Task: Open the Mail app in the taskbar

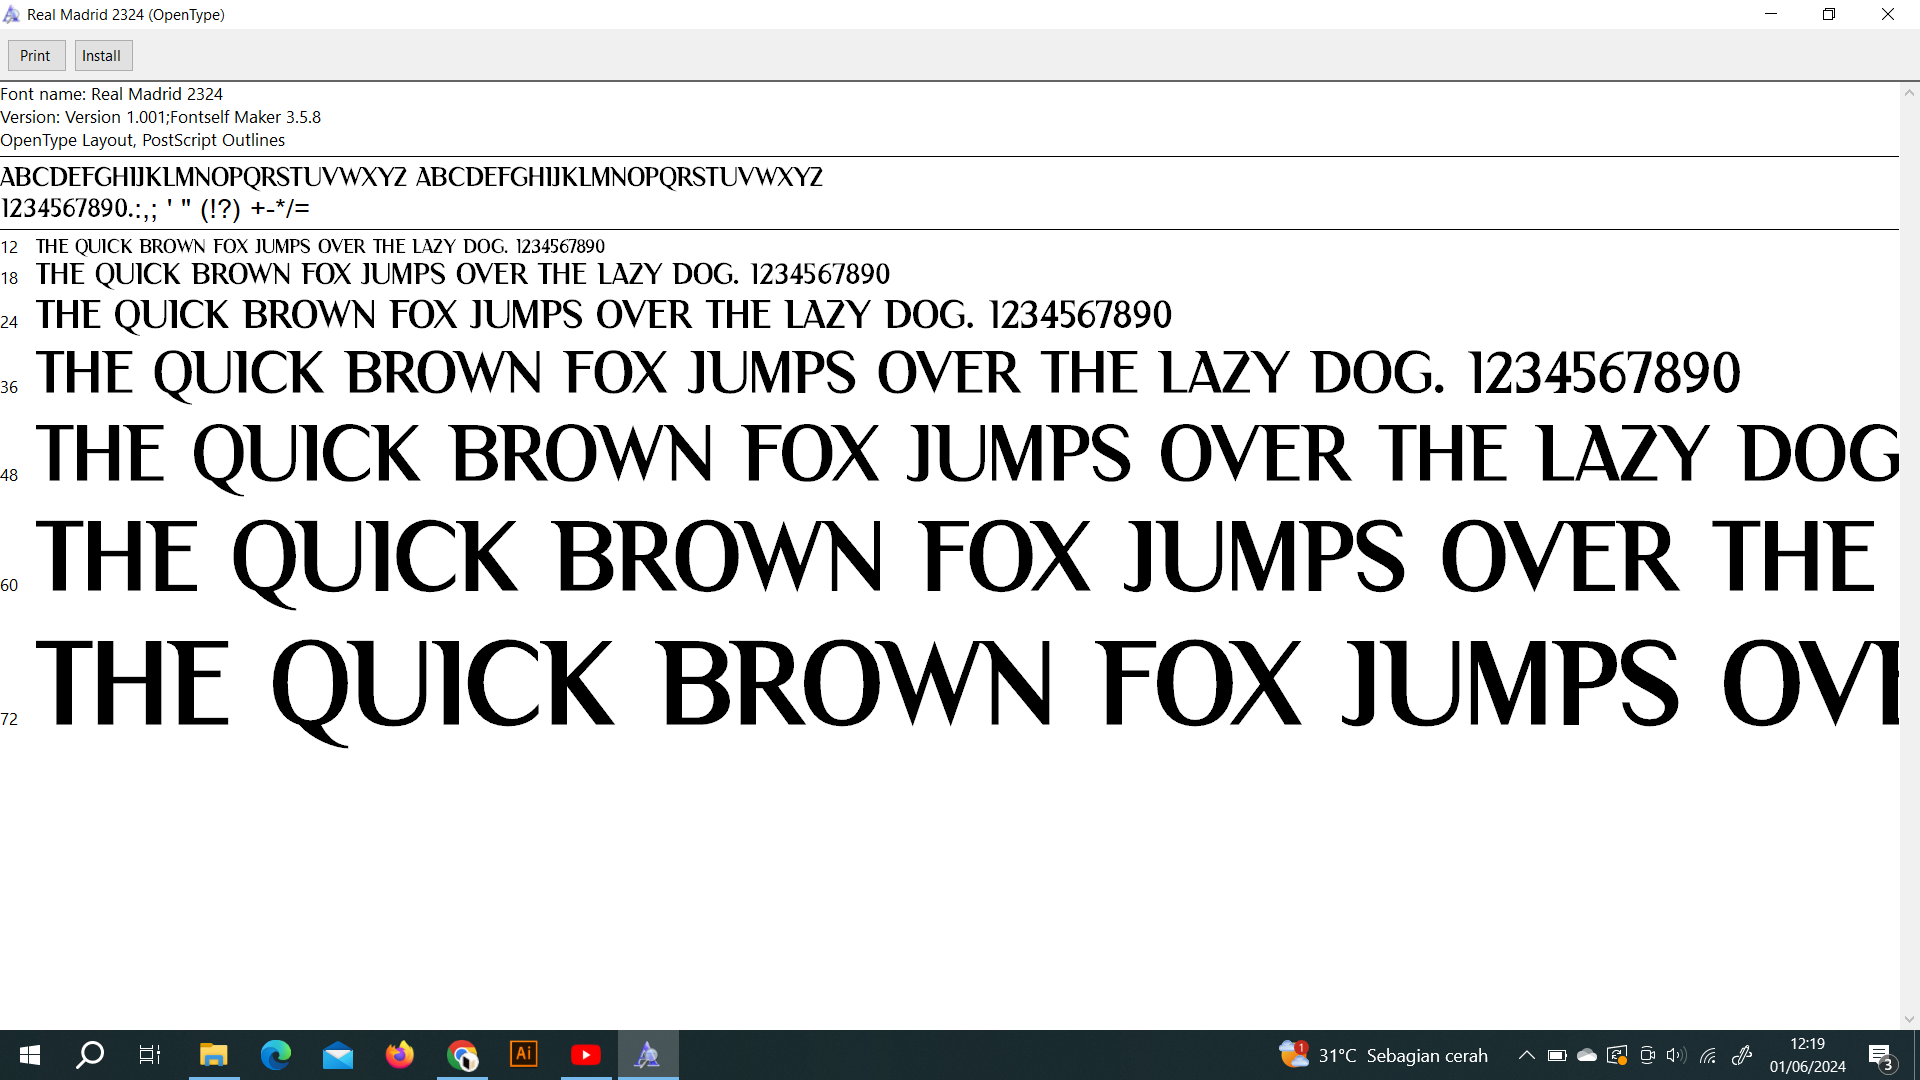Action: coord(338,1055)
